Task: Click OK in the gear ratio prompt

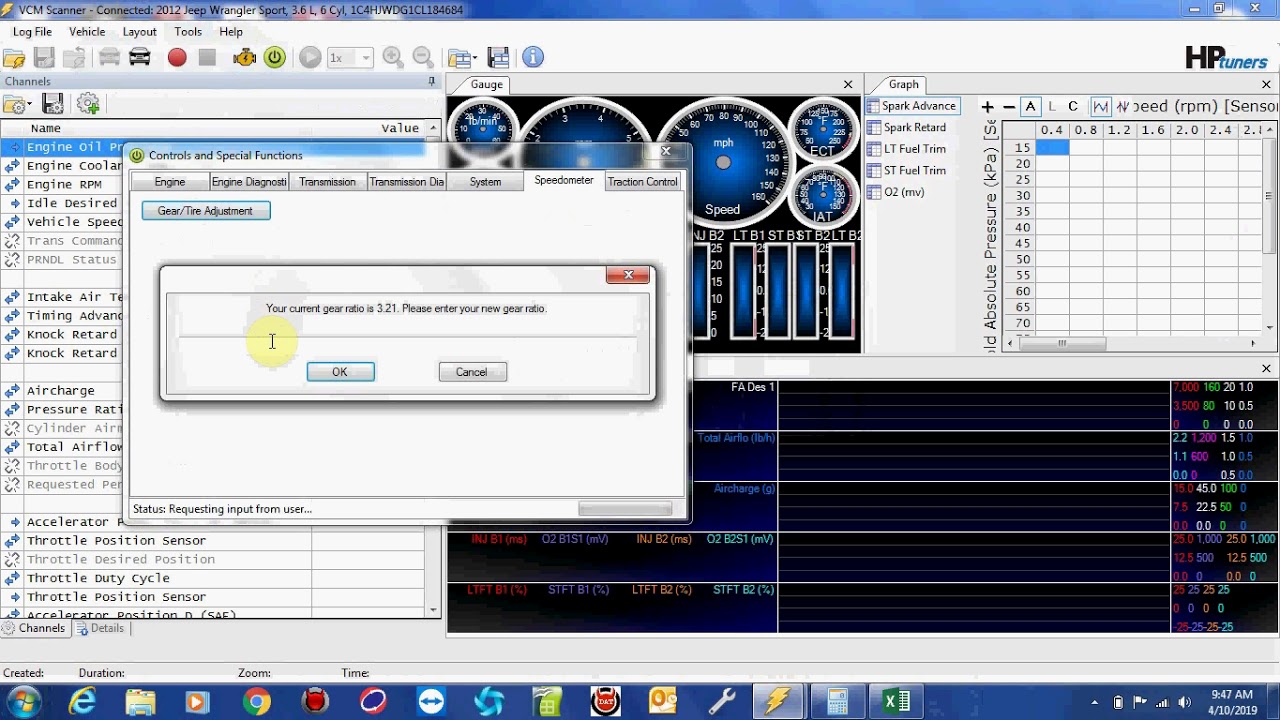Action: (x=340, y=372)
